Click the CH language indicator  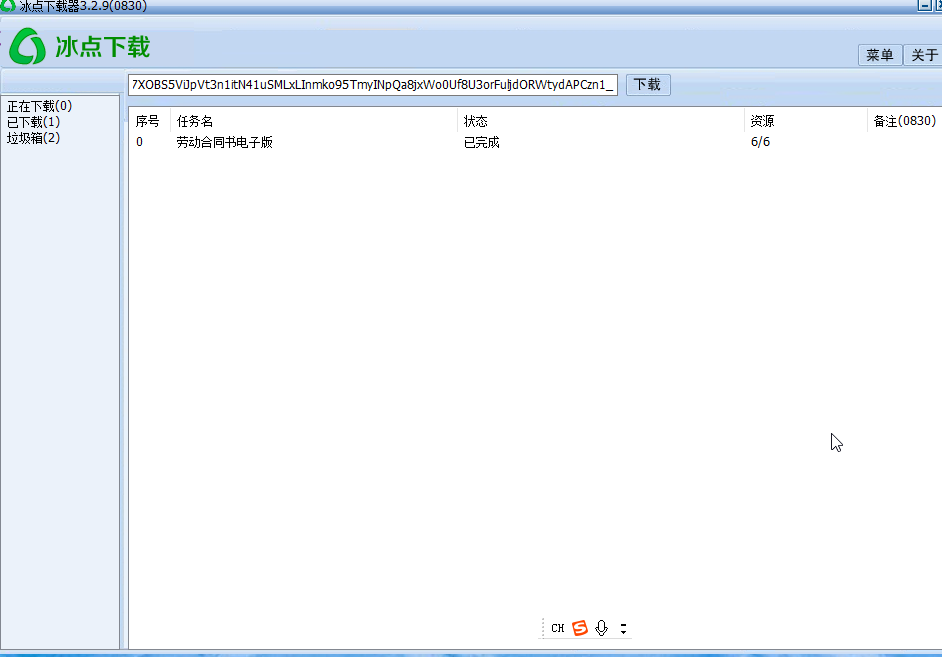558,628
